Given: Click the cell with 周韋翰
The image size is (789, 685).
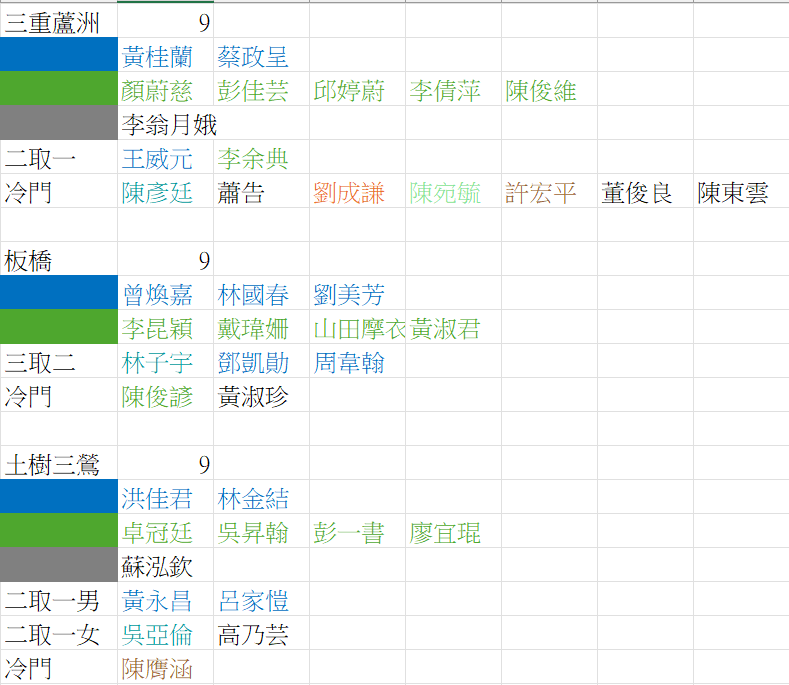Looking at the screenshot, I should tap(358, 361).
